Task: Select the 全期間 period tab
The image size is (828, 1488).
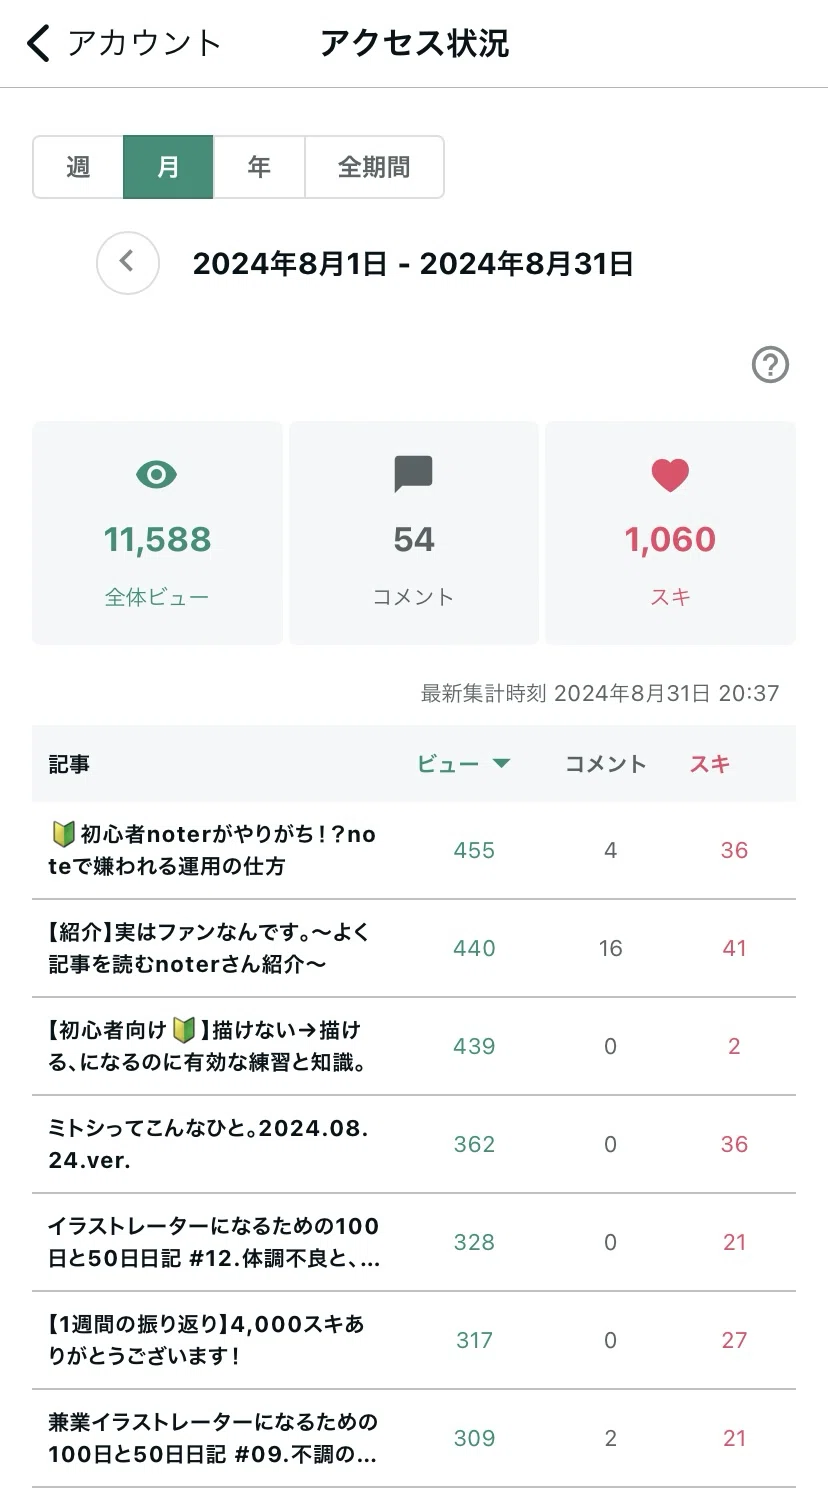Action: (x=374, y=167)
